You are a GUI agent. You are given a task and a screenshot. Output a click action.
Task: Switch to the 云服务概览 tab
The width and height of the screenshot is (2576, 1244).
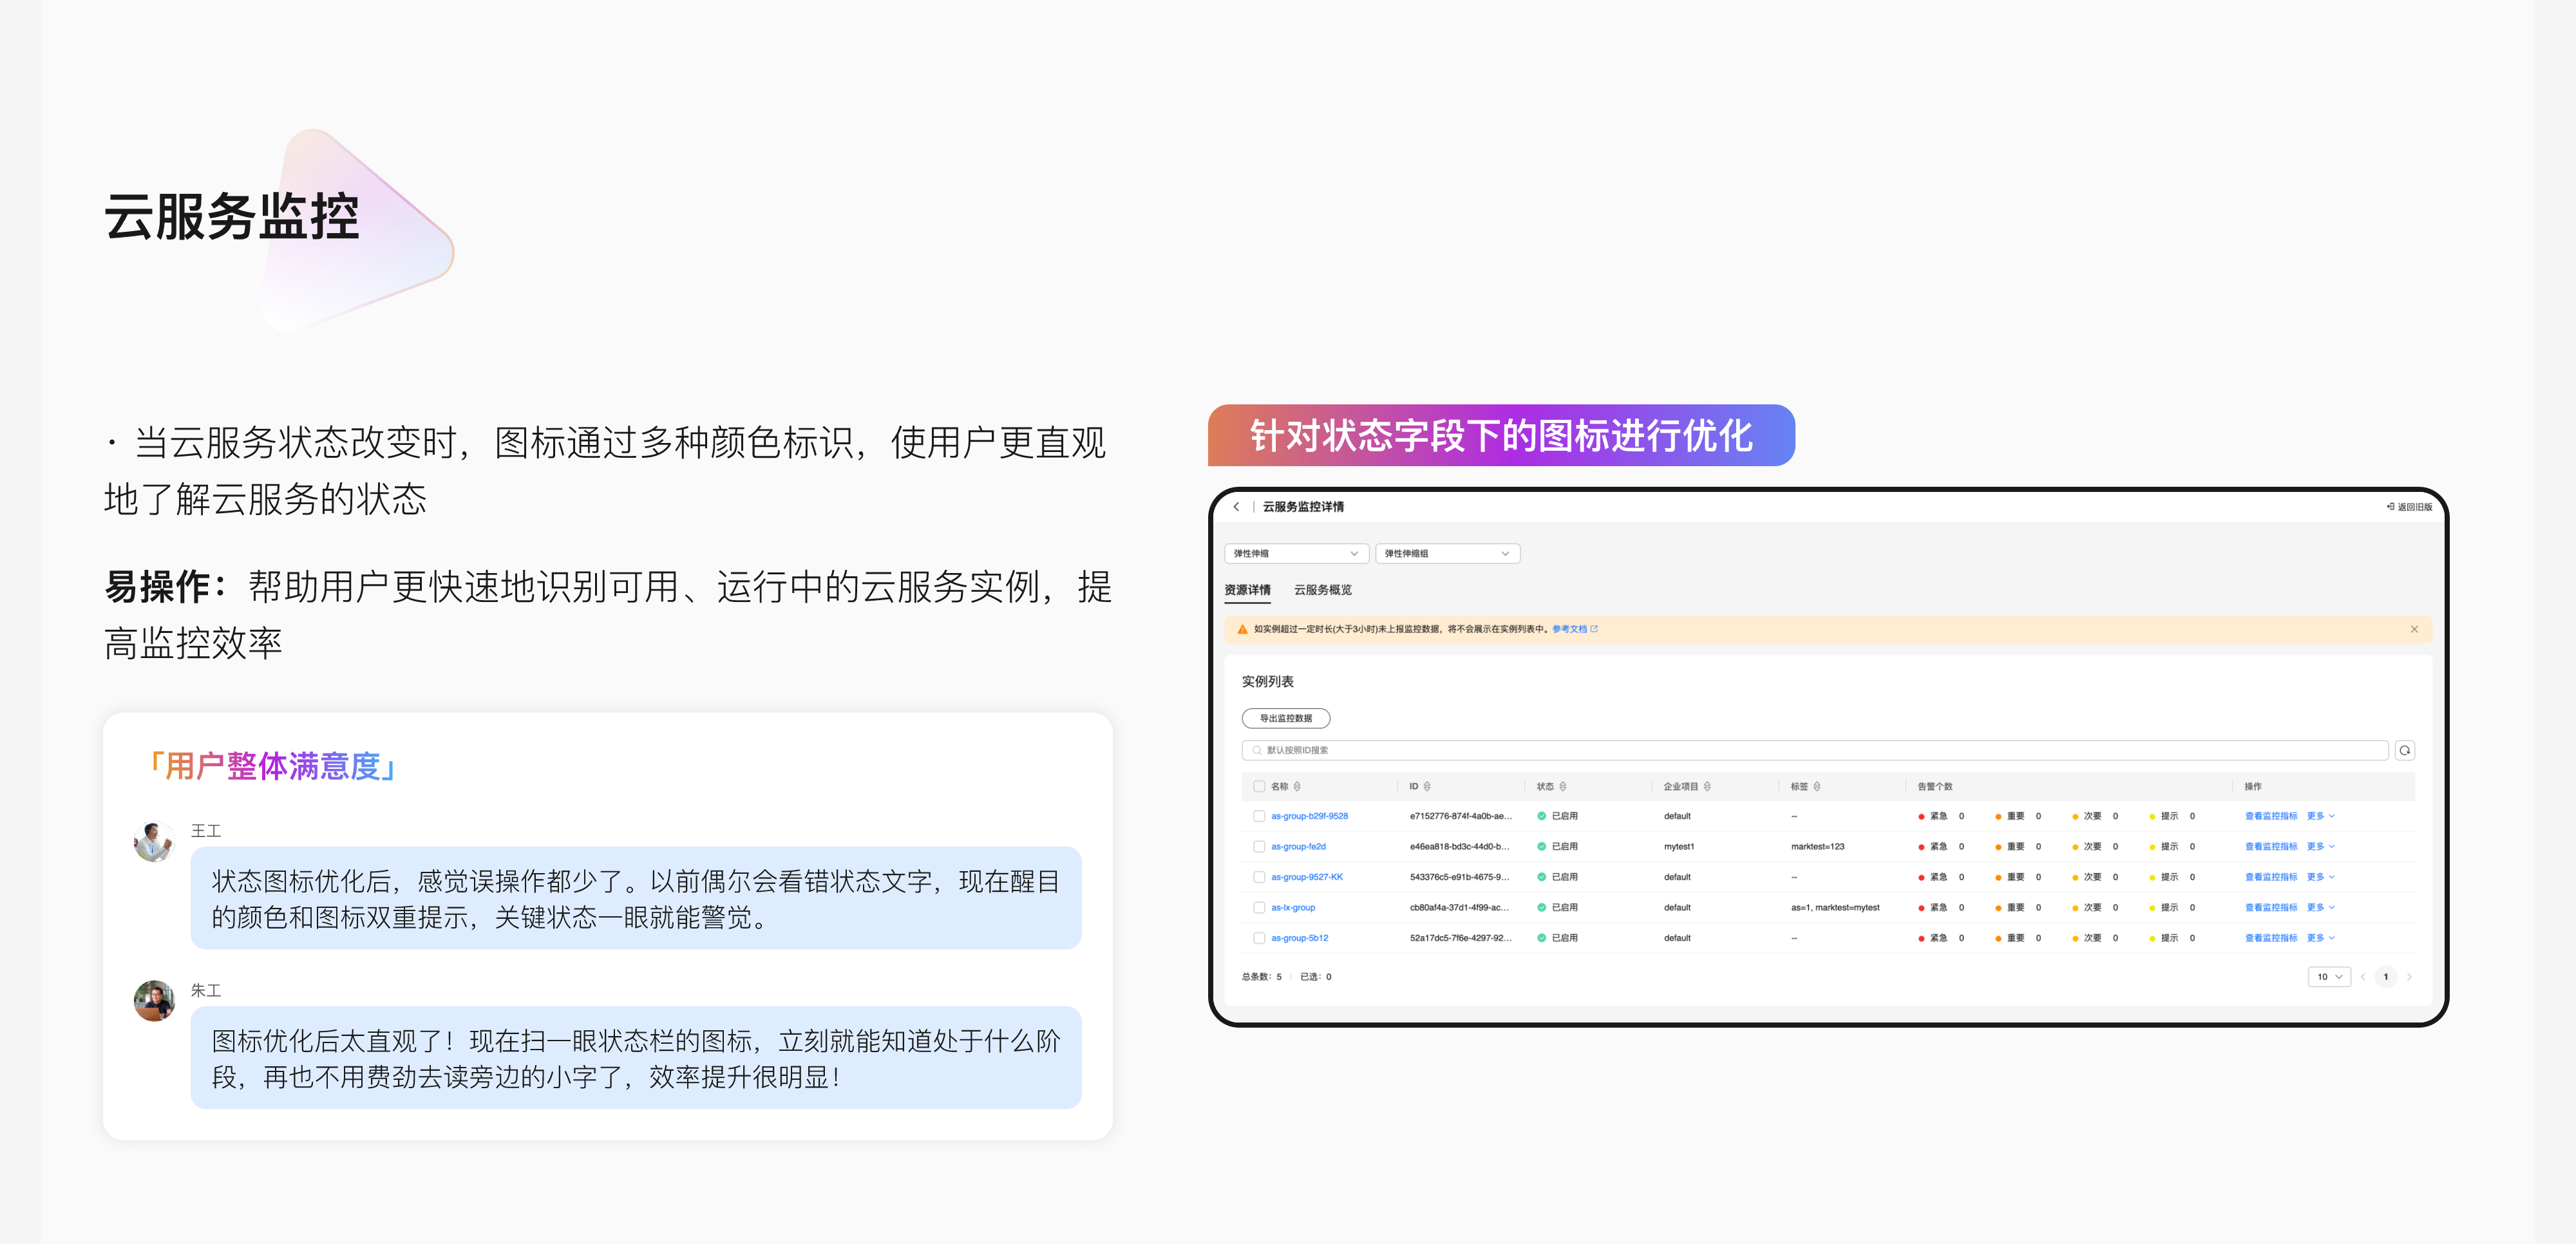1322,590
